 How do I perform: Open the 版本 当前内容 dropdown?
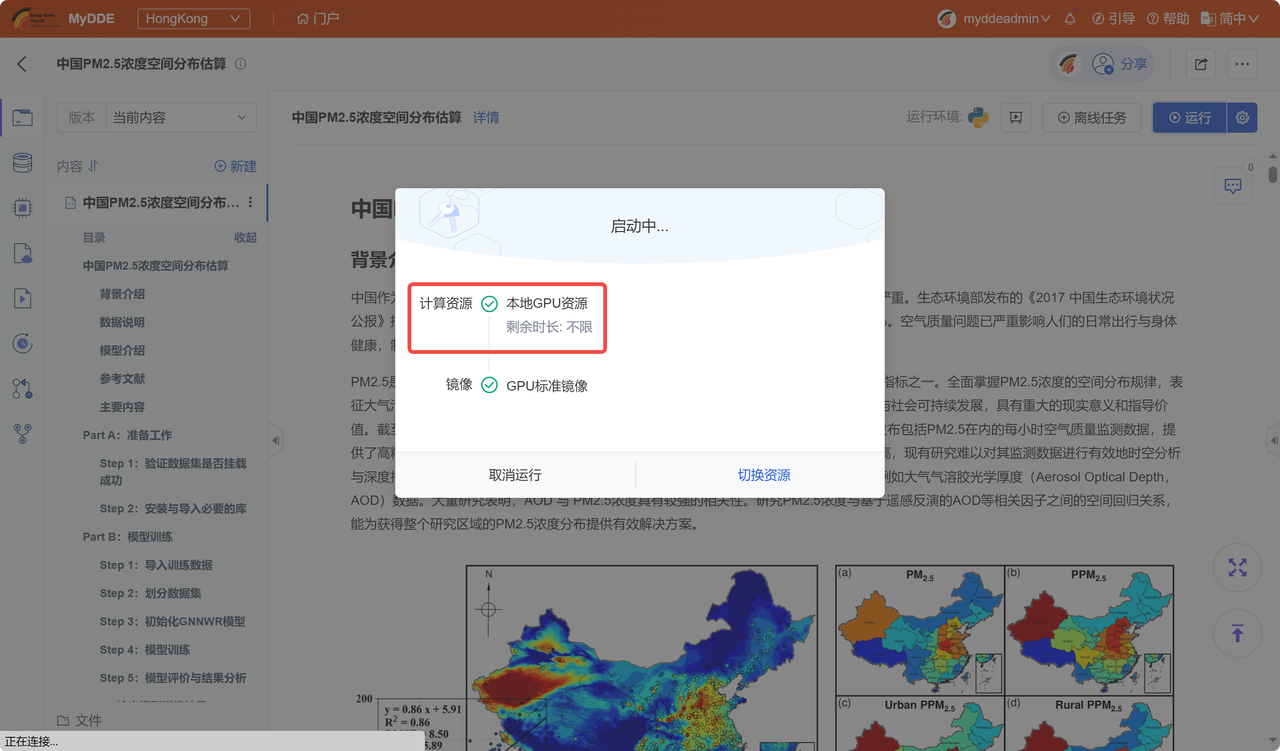(x=157, y=117)
